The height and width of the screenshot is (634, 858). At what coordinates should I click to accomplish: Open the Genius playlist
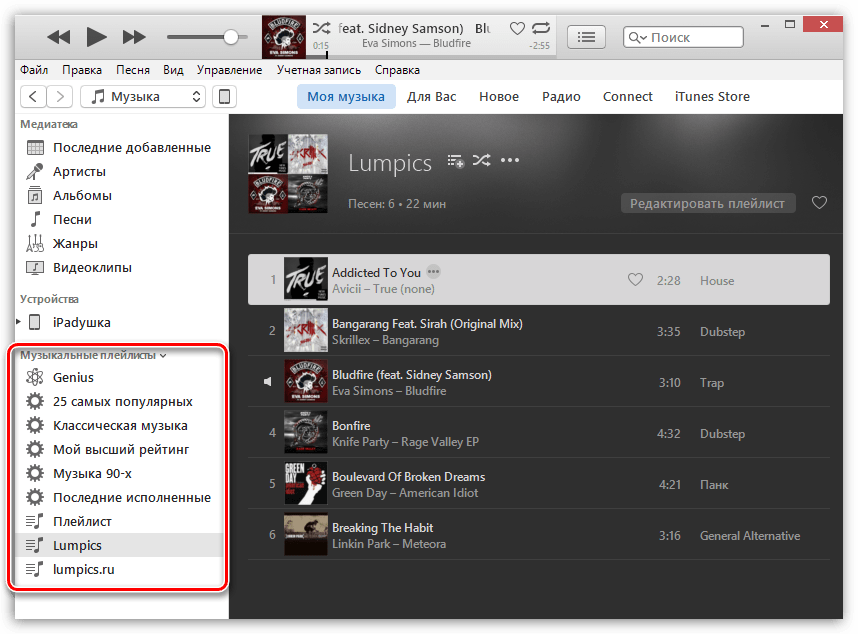pos(120,377)
